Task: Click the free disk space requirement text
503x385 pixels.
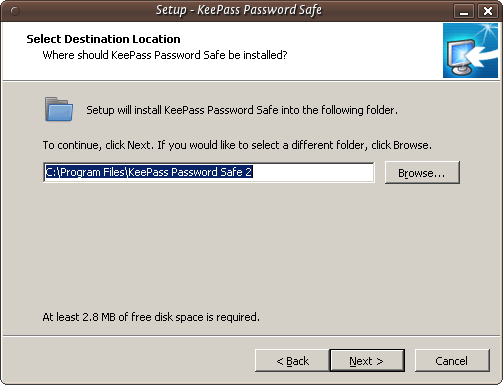Action: 151,317
